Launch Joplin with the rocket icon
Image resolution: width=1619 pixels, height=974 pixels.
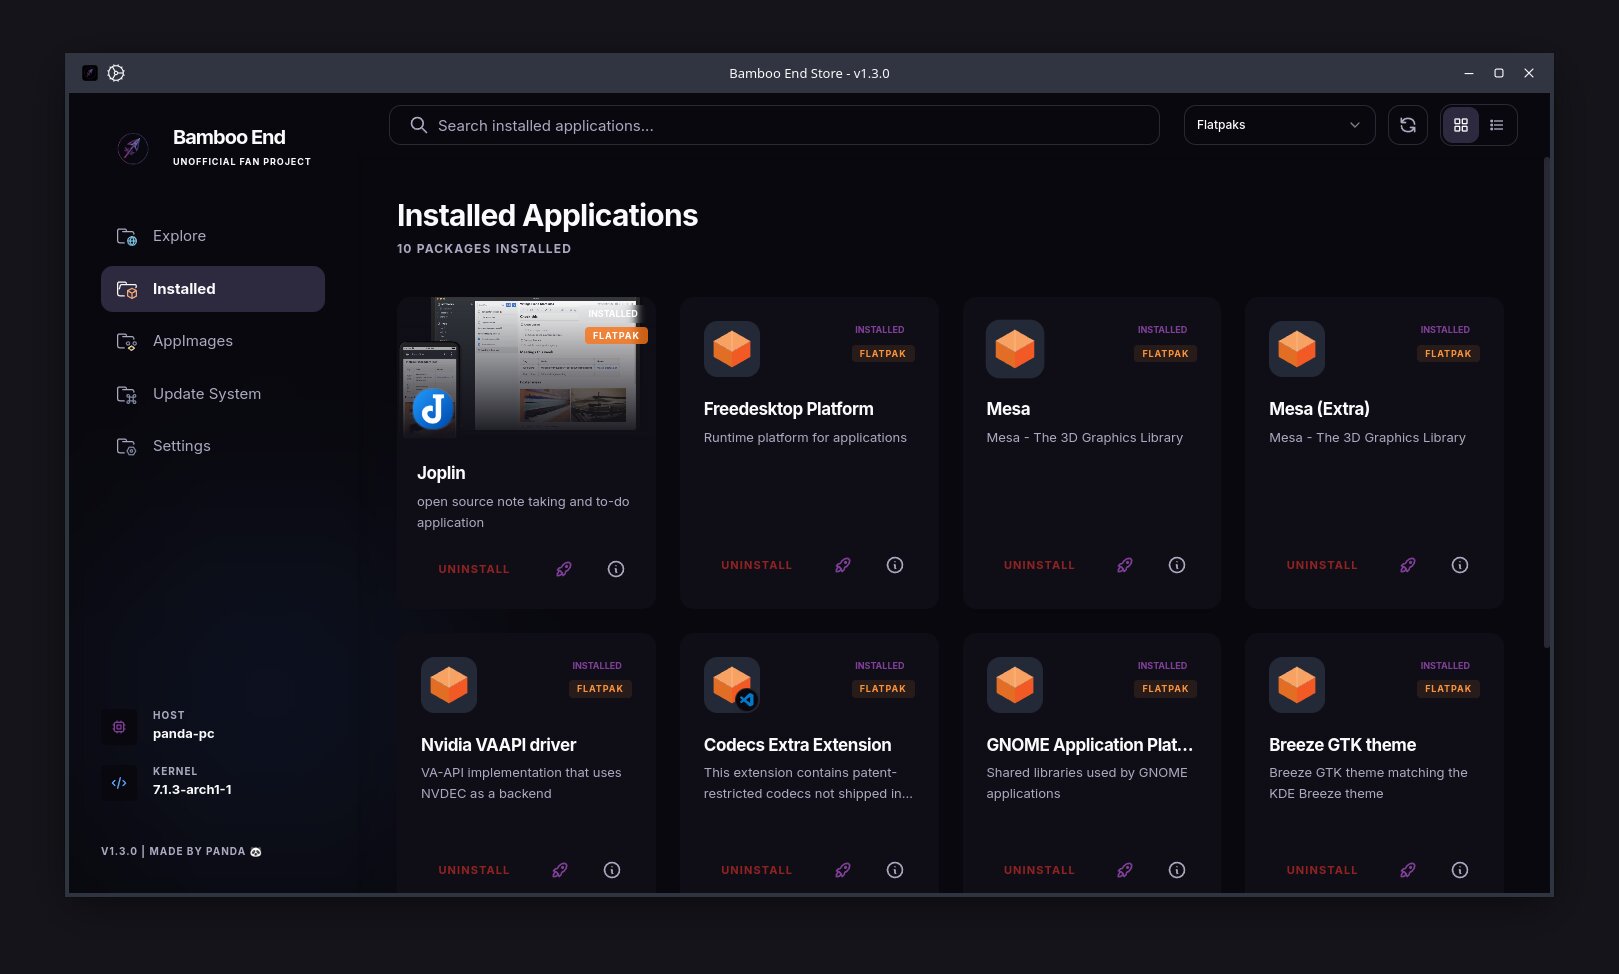click(564, 569)
